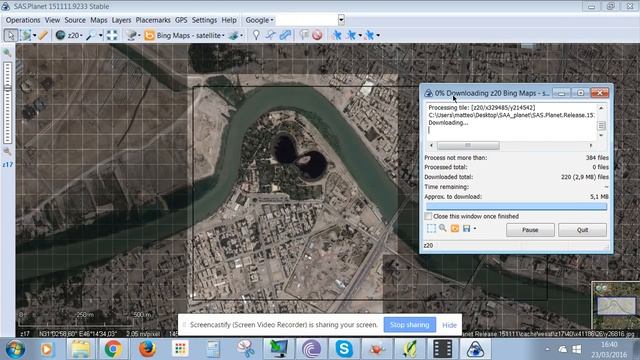
Task: Click the download progress bar
Action: coord(516,207)
